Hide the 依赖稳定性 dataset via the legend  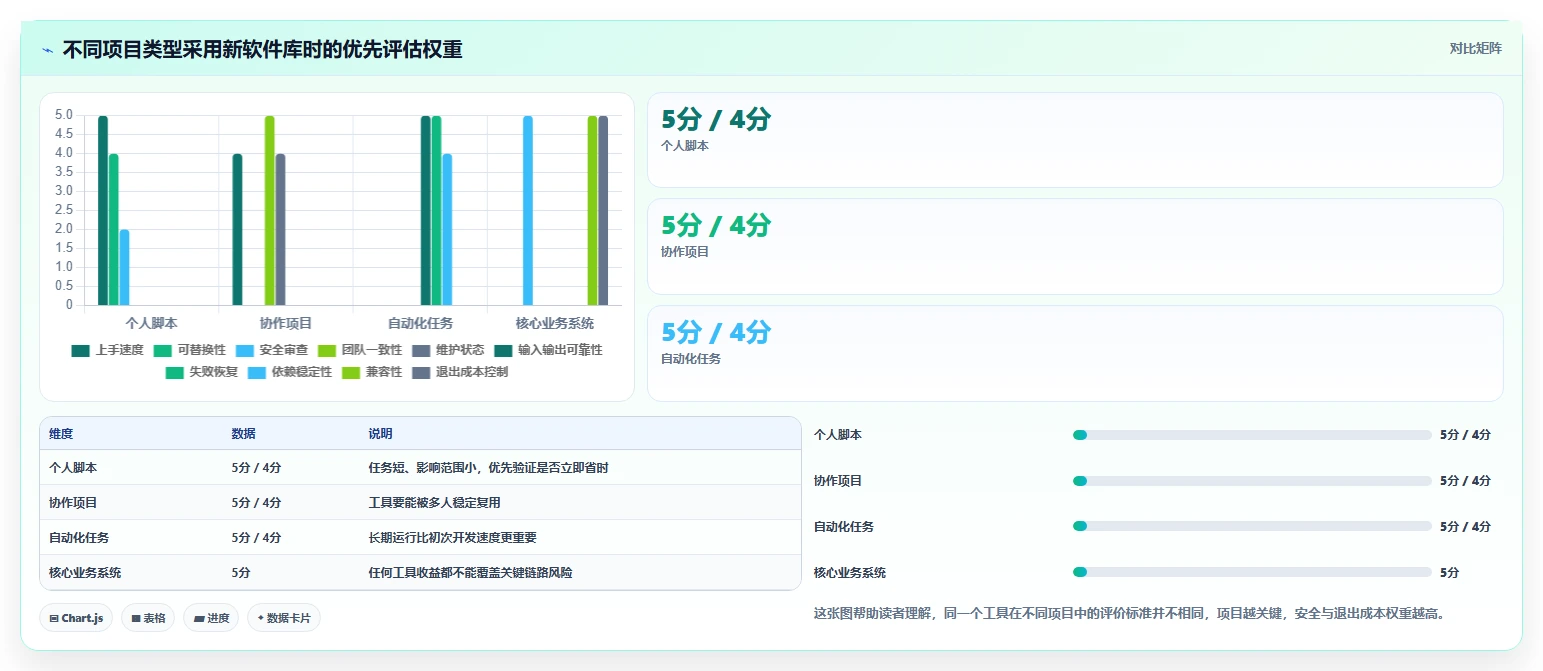(x=290, y=373)
